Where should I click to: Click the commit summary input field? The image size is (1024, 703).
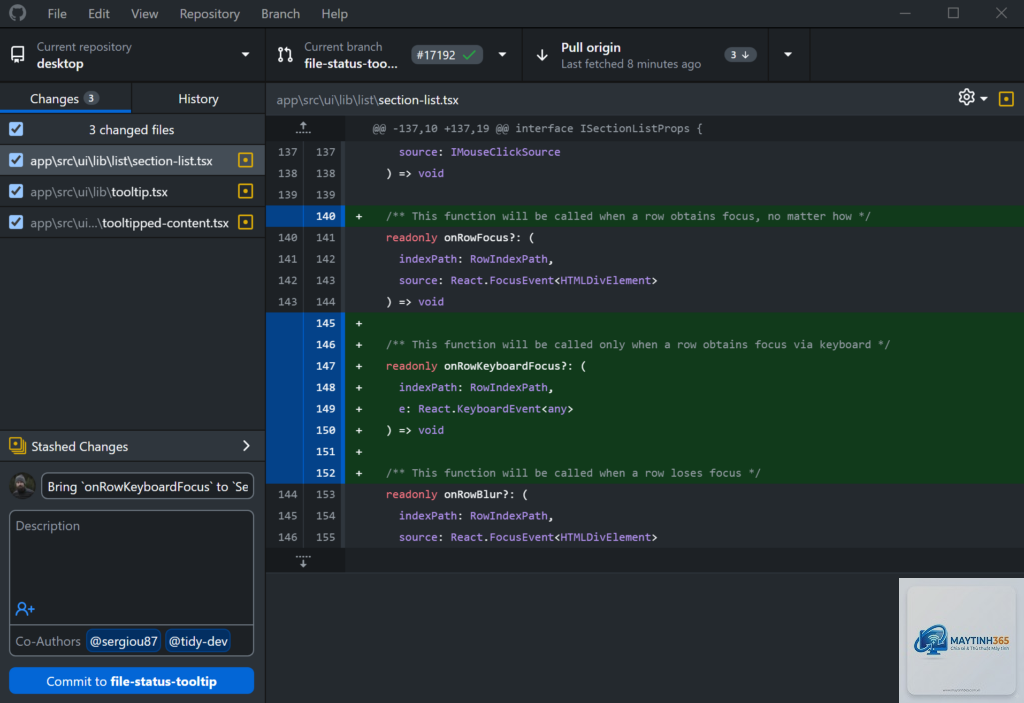(x=148, y=486)
